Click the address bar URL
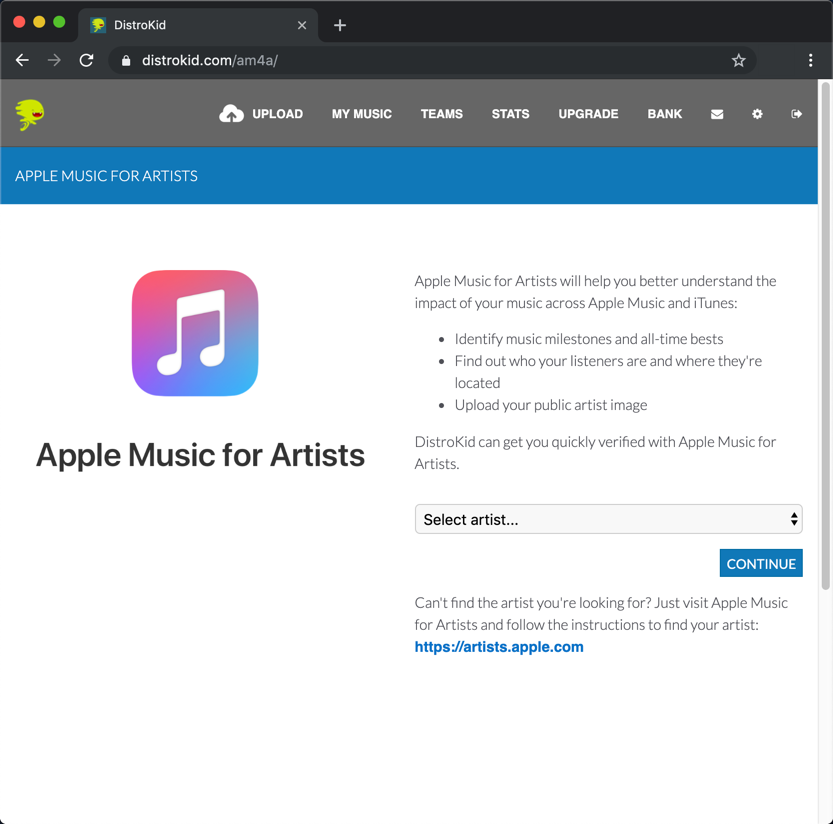This screenshot has width=833, height=824. 210,60
